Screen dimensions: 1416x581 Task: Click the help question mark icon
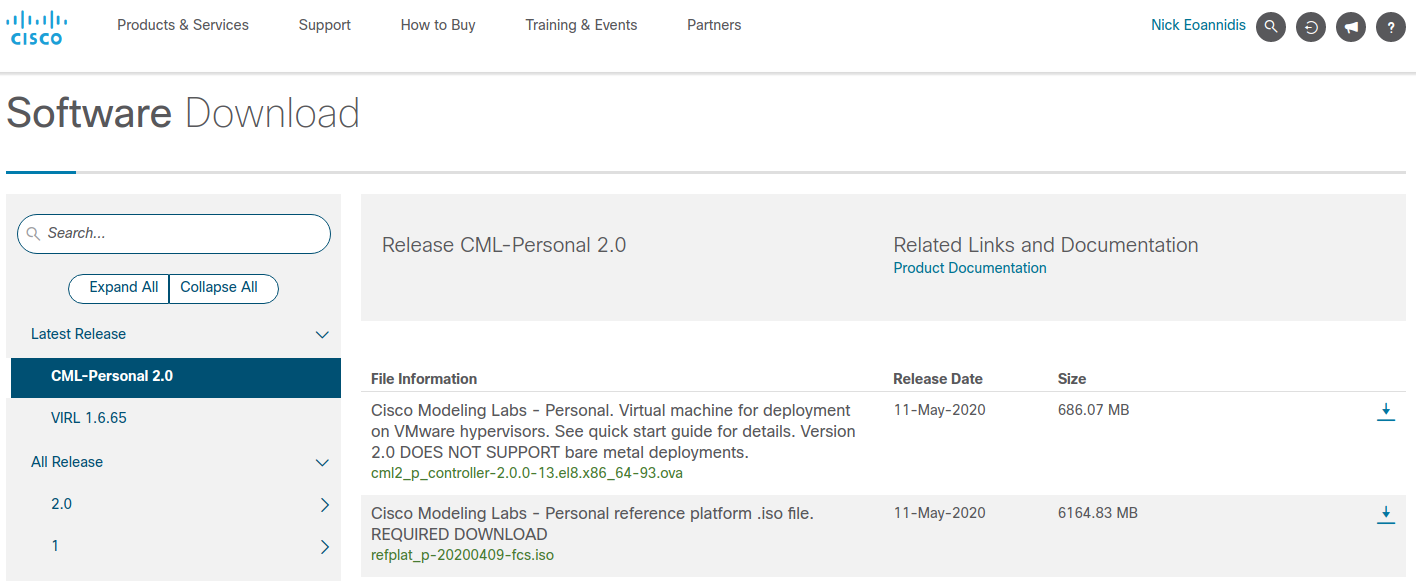[1390, 26]
